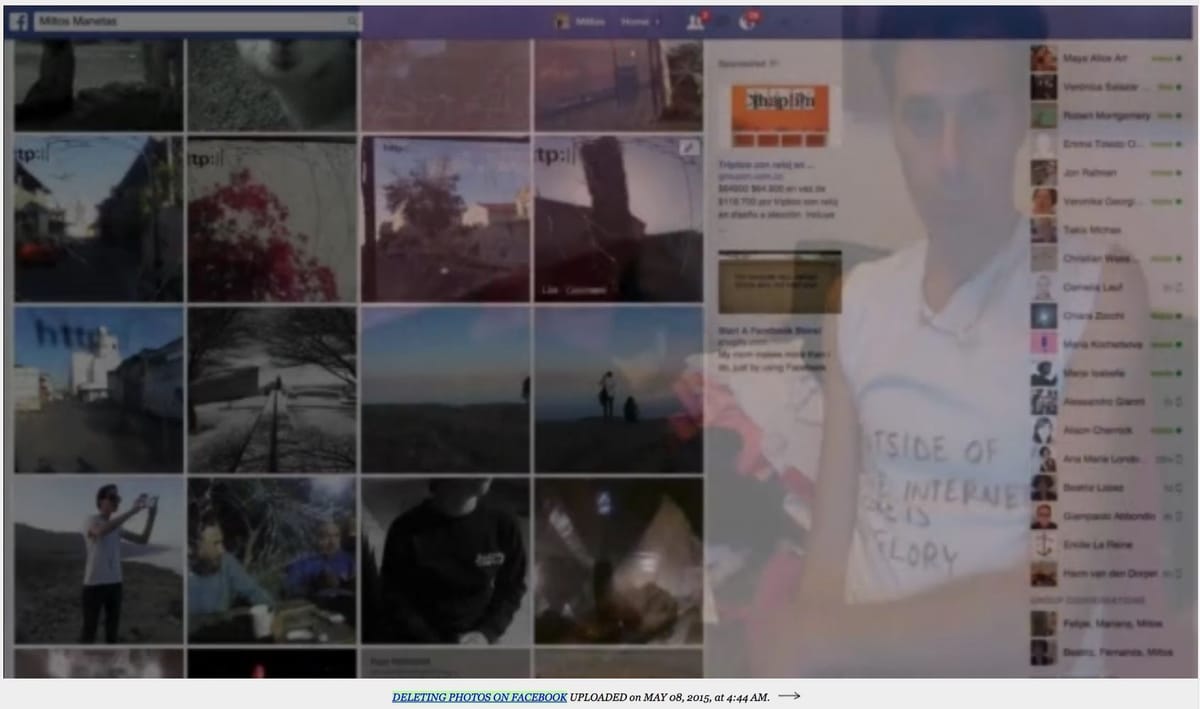1200x709 pixels.
Task: Open the two men at the table photo
Action: [272, 560]
